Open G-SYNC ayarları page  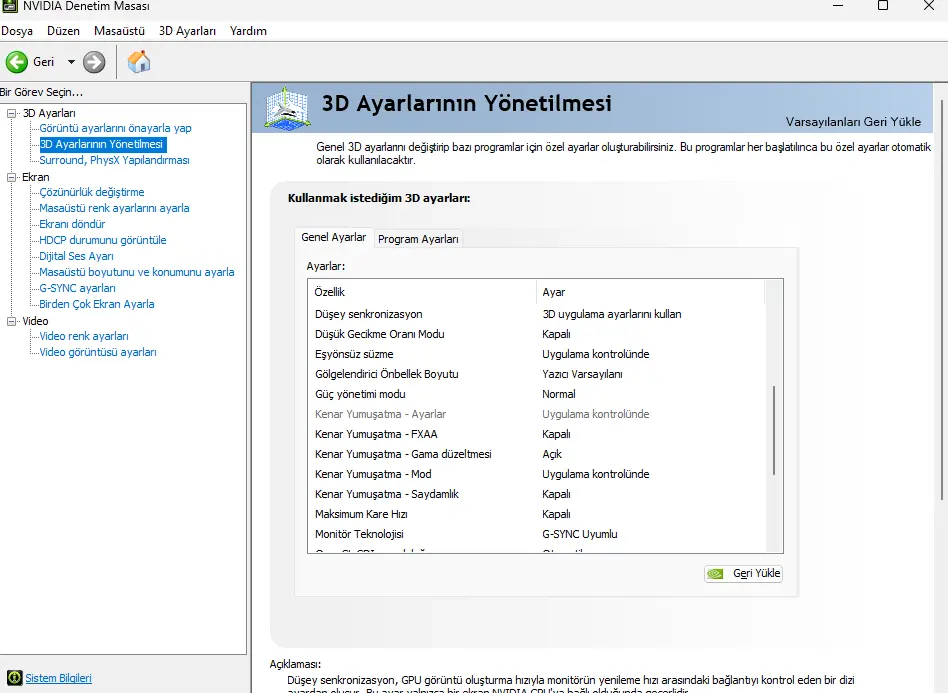[77, 288]
